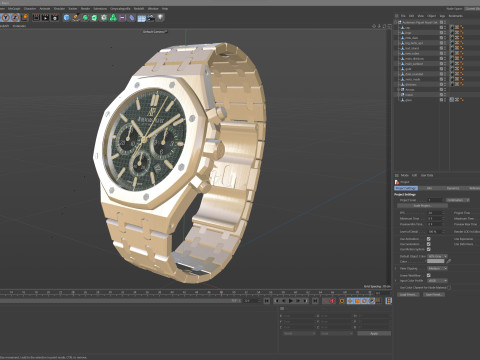Toggle the Use Motion System checkbox

tap(429, 249)
